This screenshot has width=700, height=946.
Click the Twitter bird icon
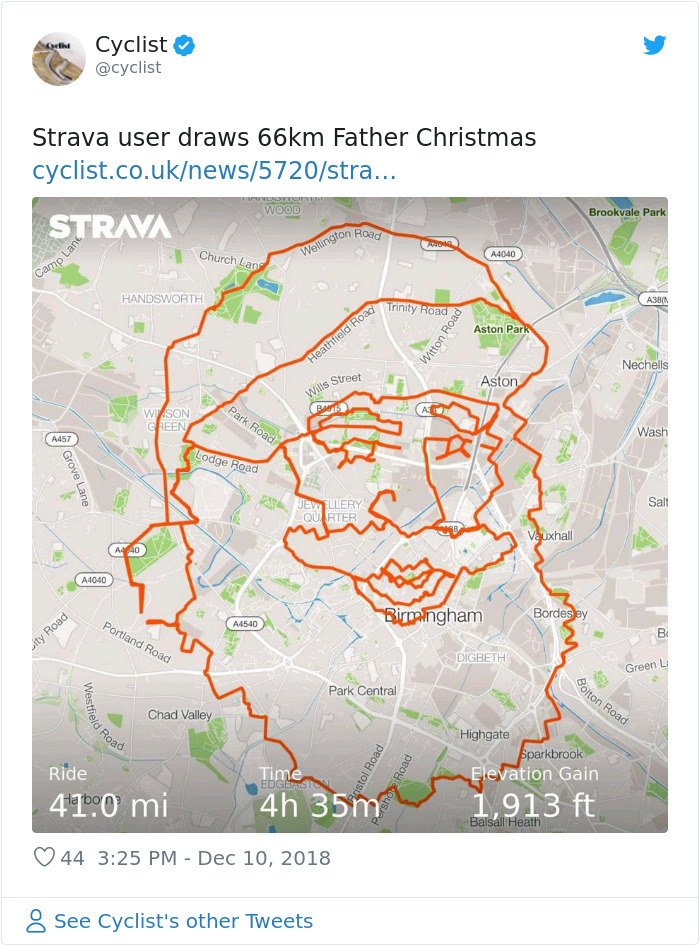tap(655, 45)
